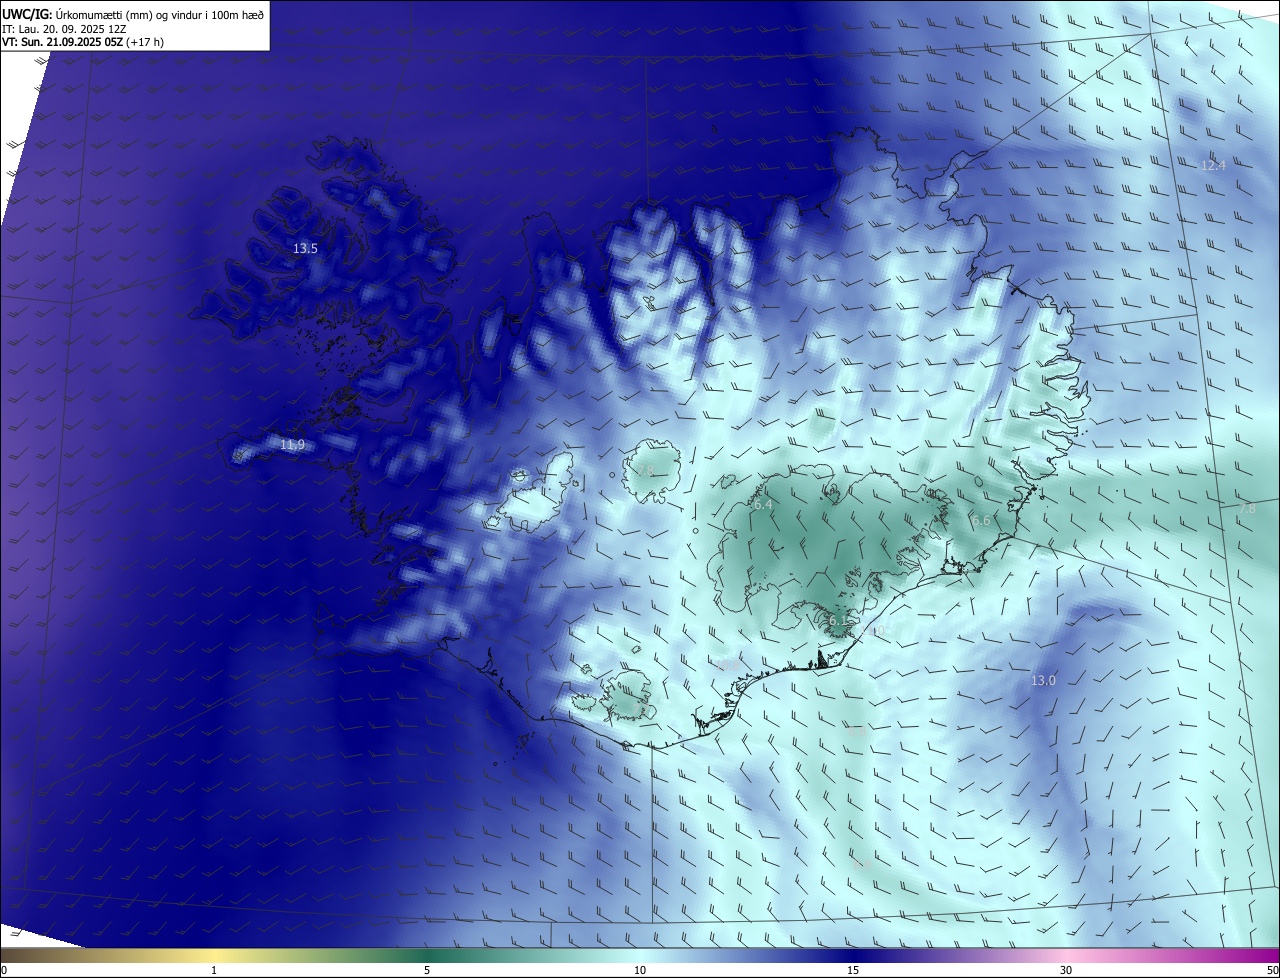Click the UWC/IG map title text
Image resolution: width=1280 pixels, height=978 pixels.
[x=133, y=14]
